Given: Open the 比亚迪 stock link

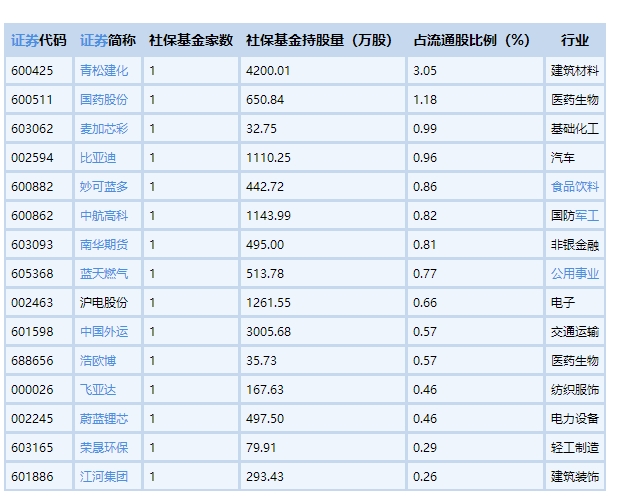Looking at the screenshot, I should pyautogui.click(x=98, y=158).
